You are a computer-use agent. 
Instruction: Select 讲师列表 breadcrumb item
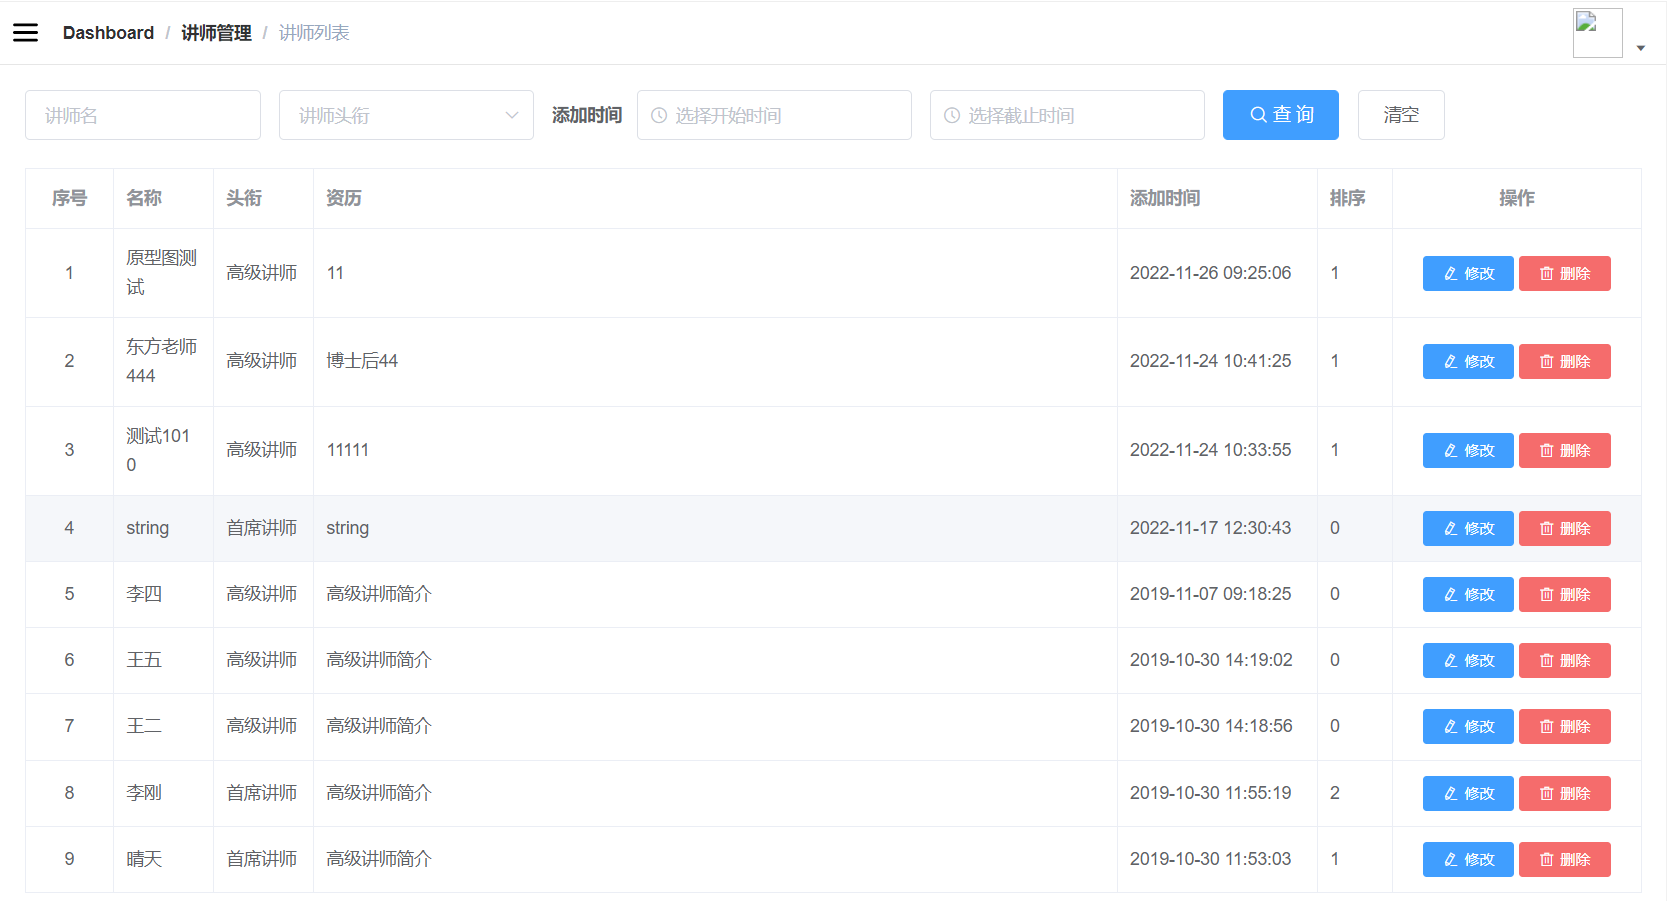[x=314, y=33]
